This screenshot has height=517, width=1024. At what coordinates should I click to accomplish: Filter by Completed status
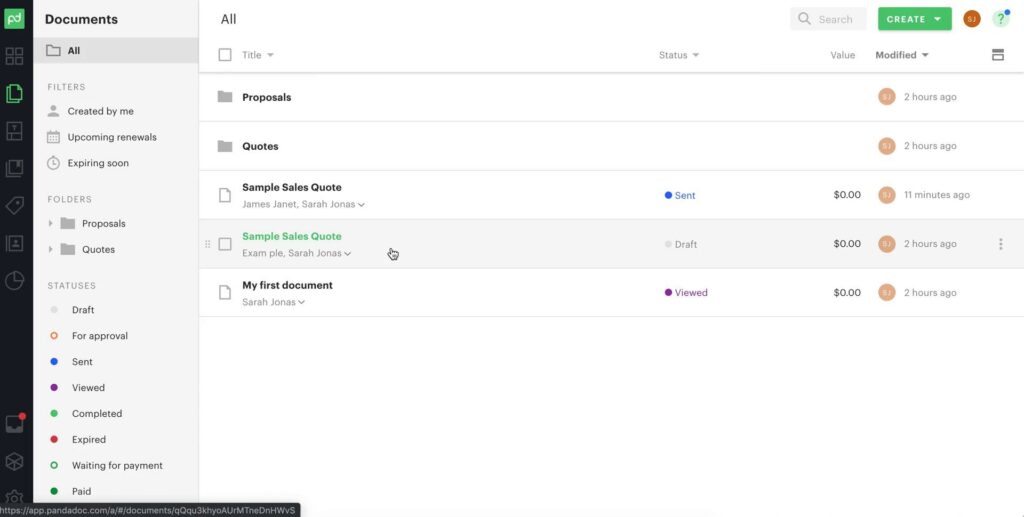pyautogui.click(x=96, y=414)
